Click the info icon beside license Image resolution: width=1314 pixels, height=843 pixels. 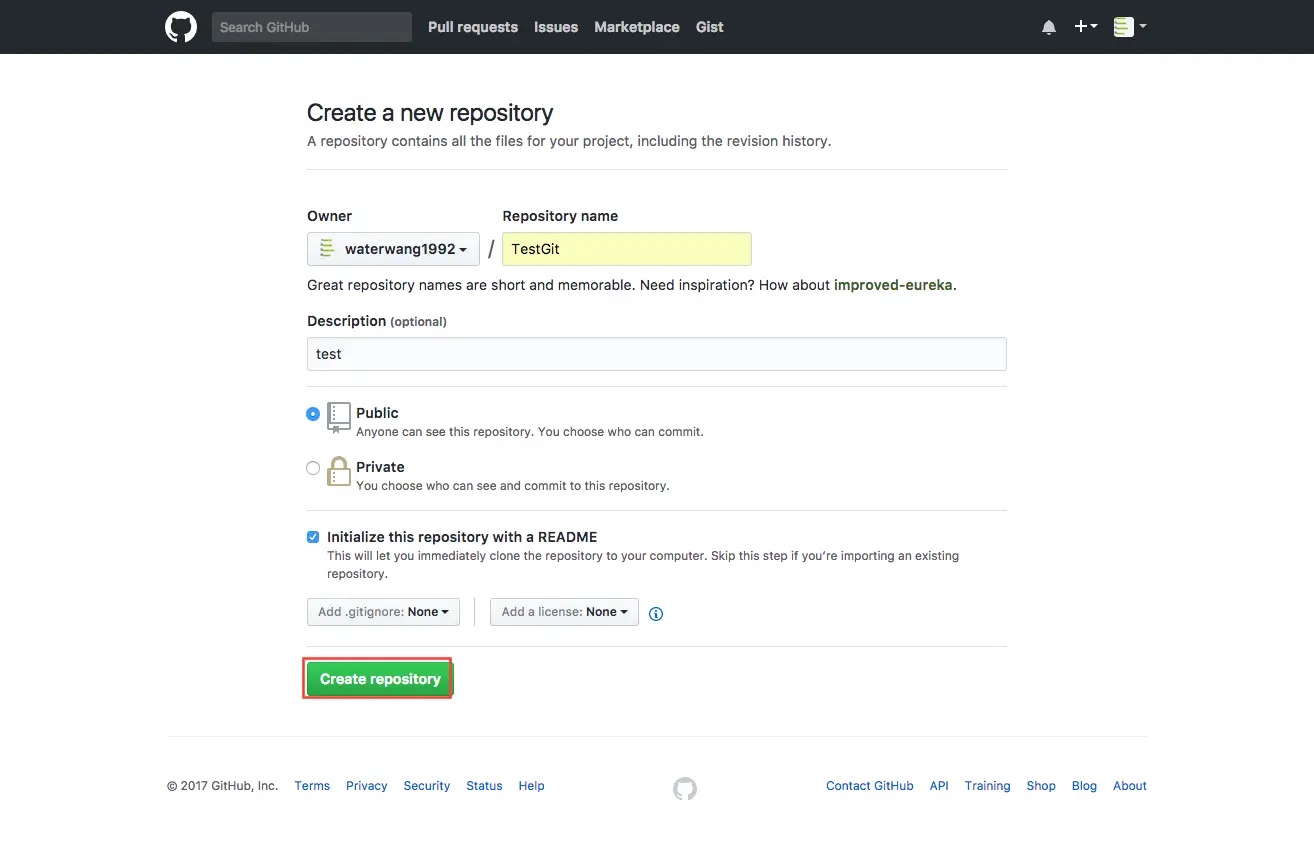[x=656, y=613]
